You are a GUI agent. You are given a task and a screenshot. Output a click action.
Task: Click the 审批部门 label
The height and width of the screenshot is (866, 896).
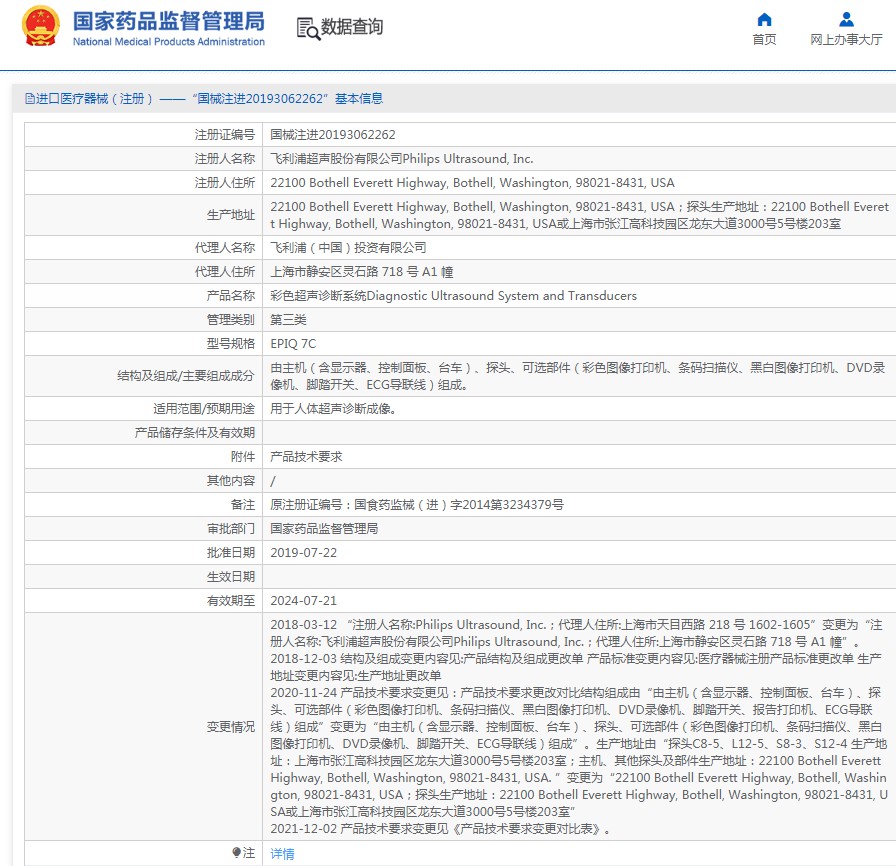click(x=231, y=529)
